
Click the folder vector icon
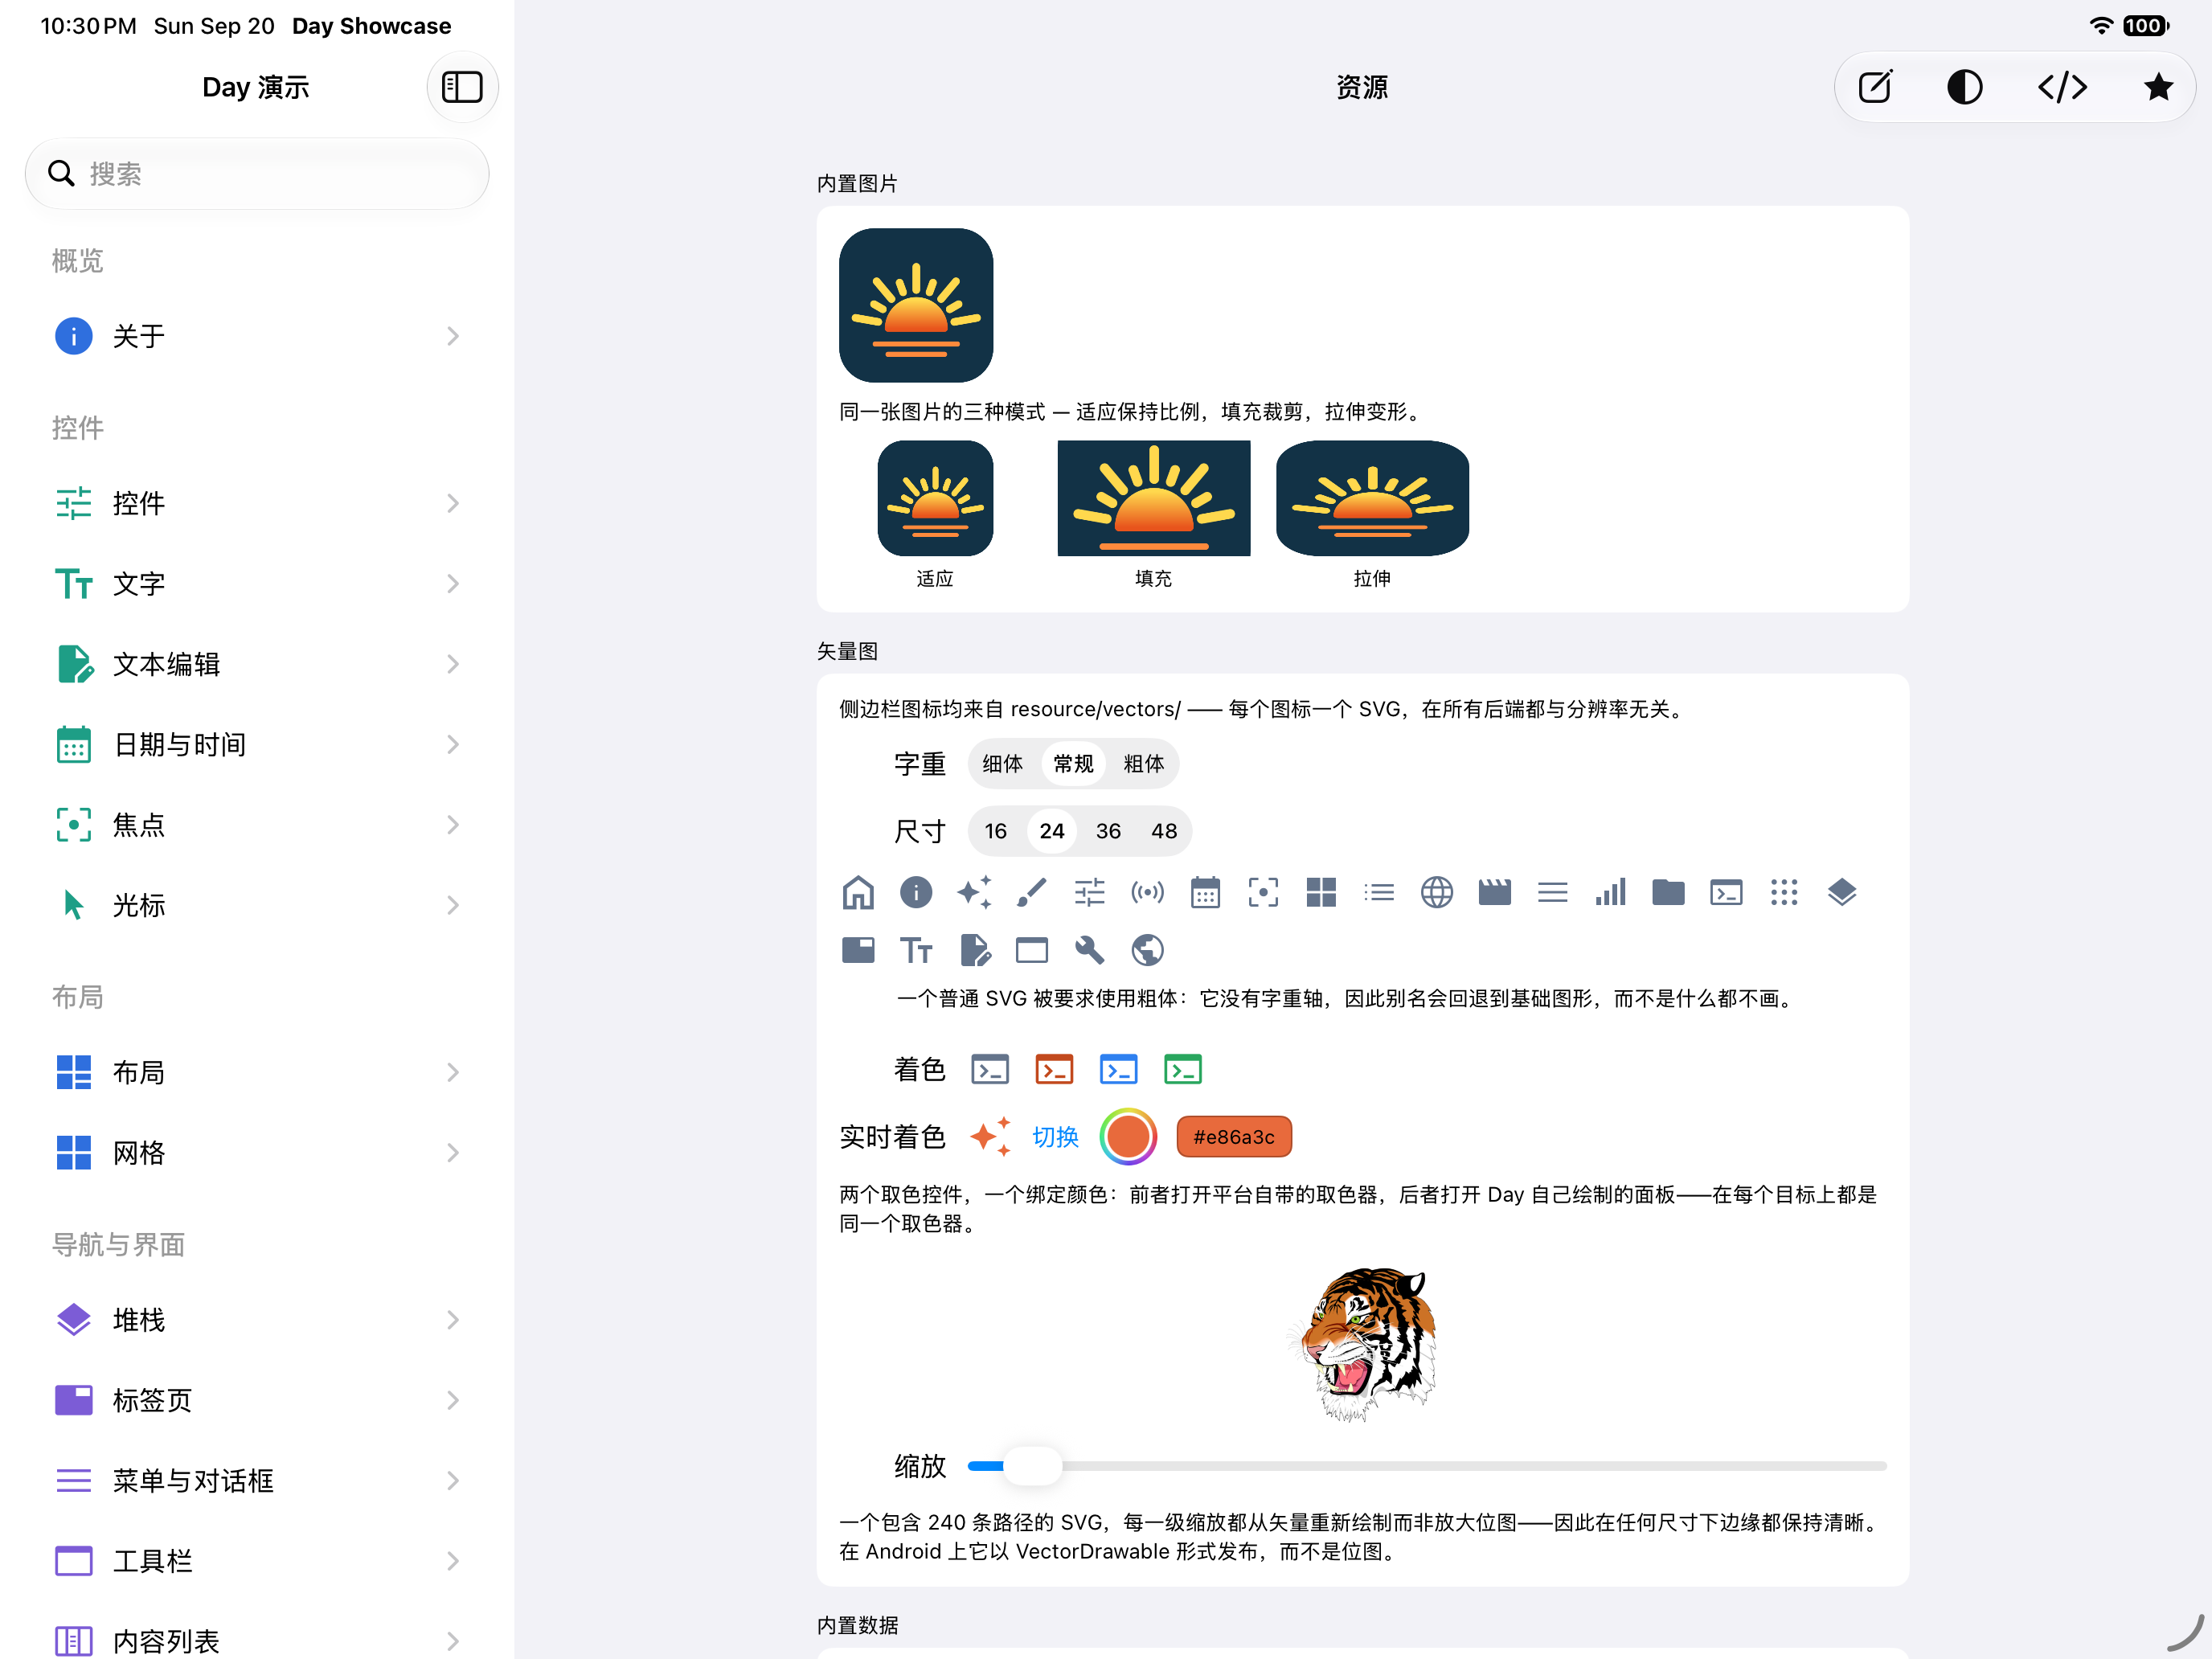click(x=1668, y=892)
